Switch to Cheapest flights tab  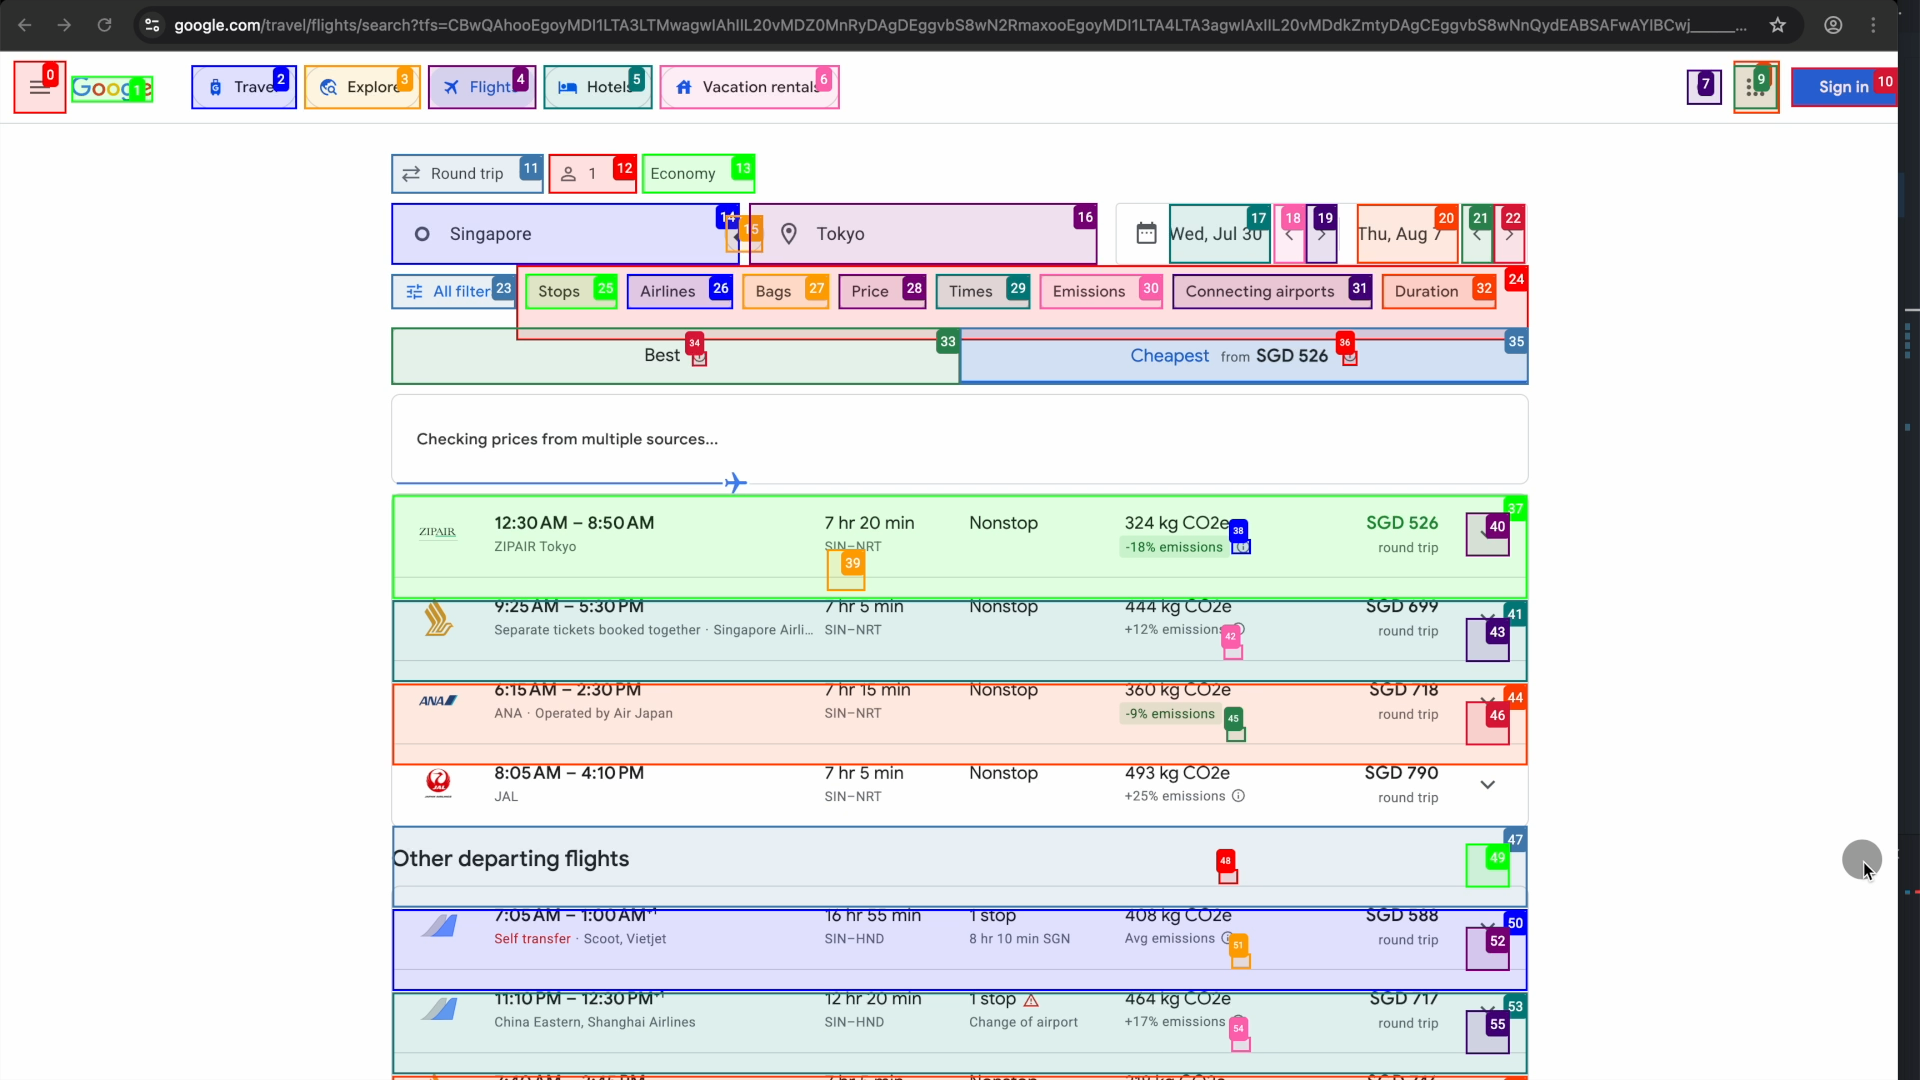pos(1244,356)
